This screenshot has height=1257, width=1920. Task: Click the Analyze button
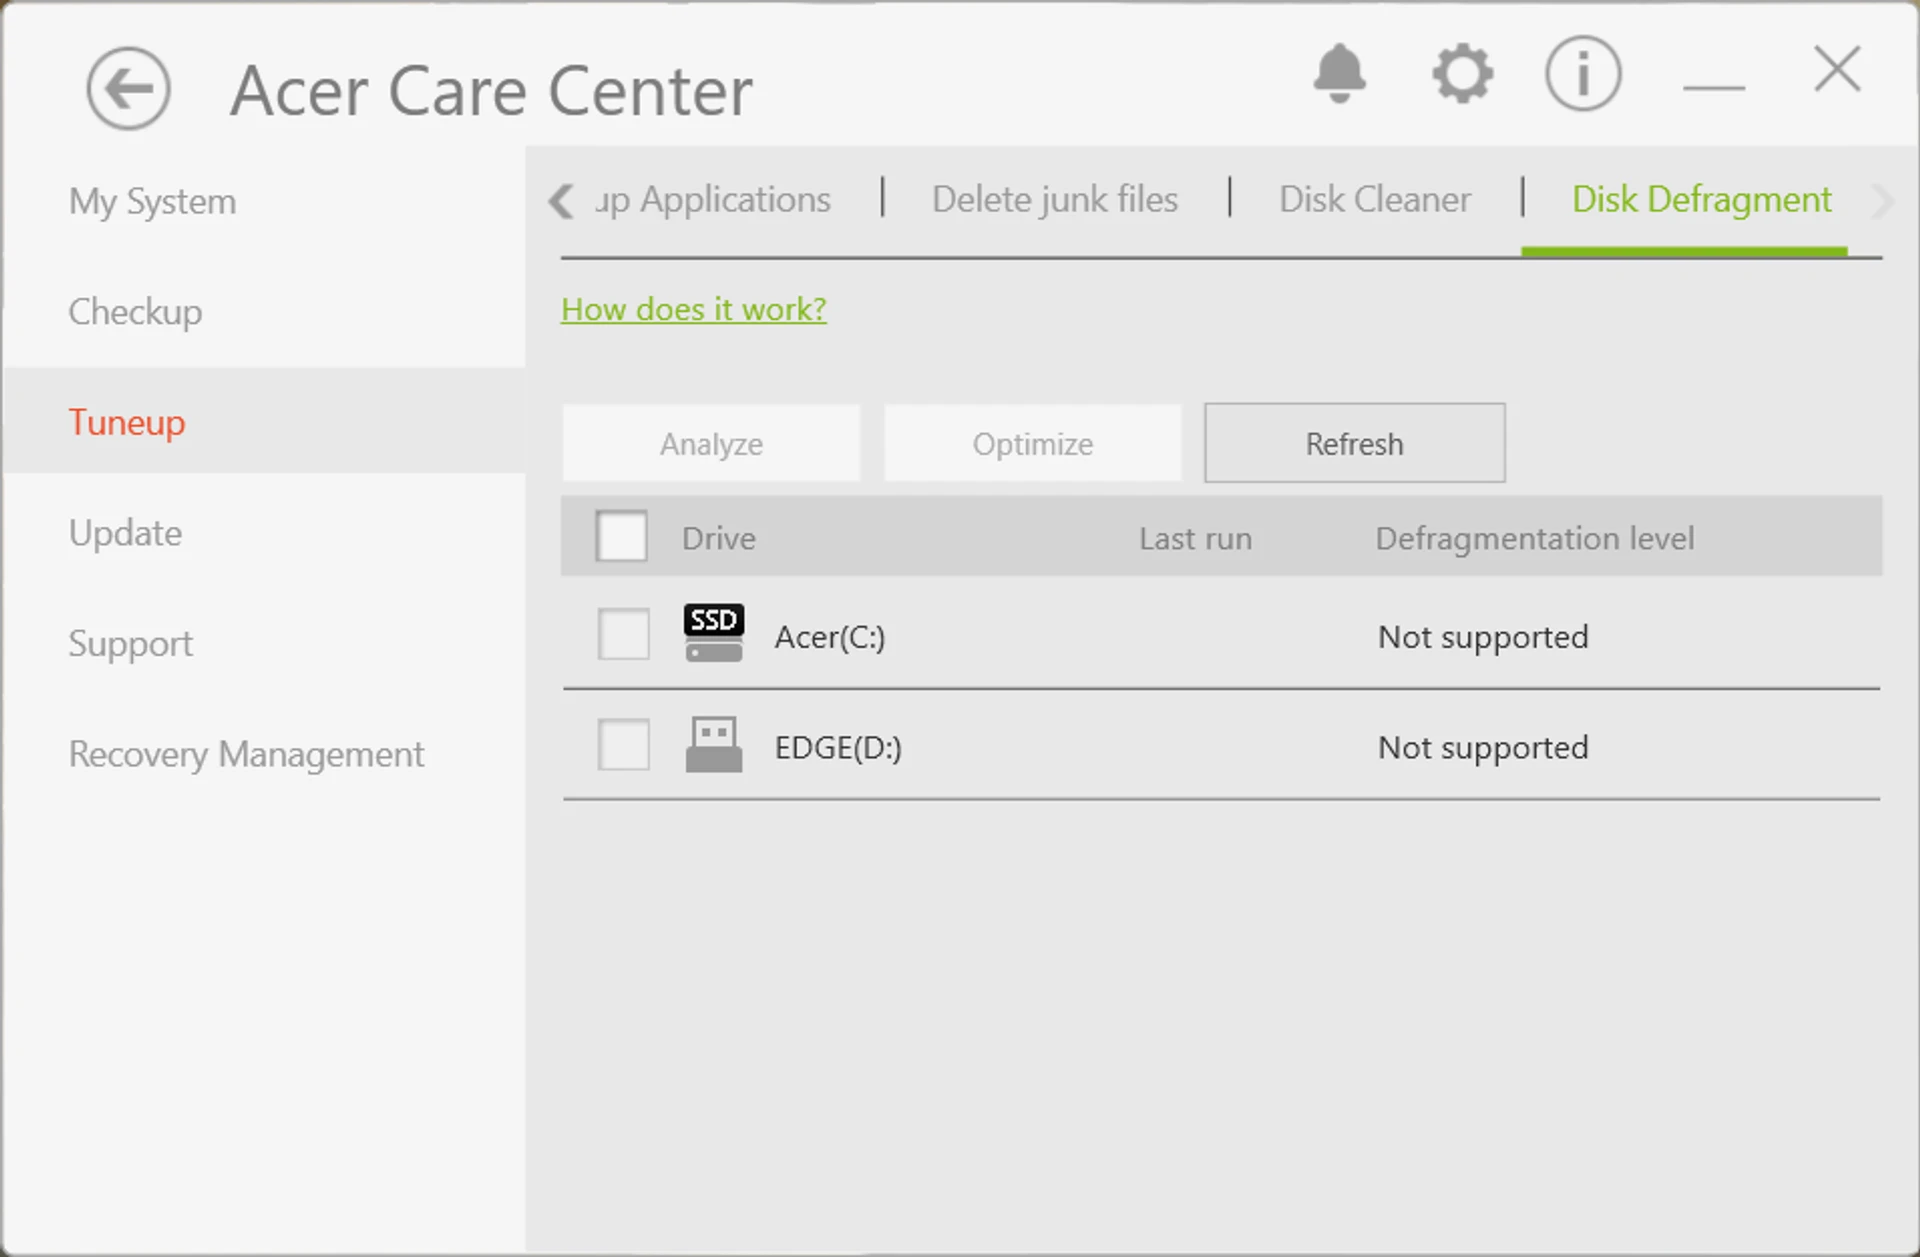point(711,443)
